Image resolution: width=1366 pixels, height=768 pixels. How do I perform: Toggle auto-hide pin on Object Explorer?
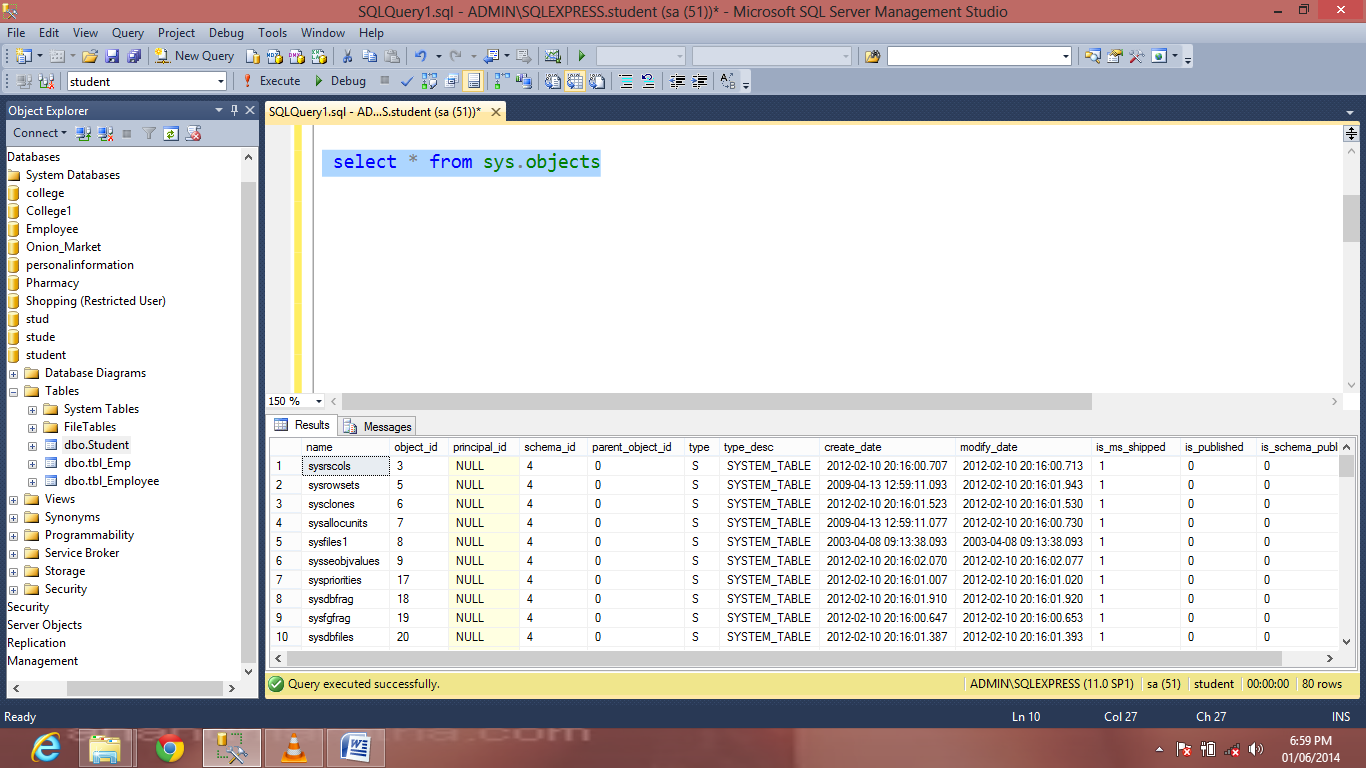click(235, 110)
